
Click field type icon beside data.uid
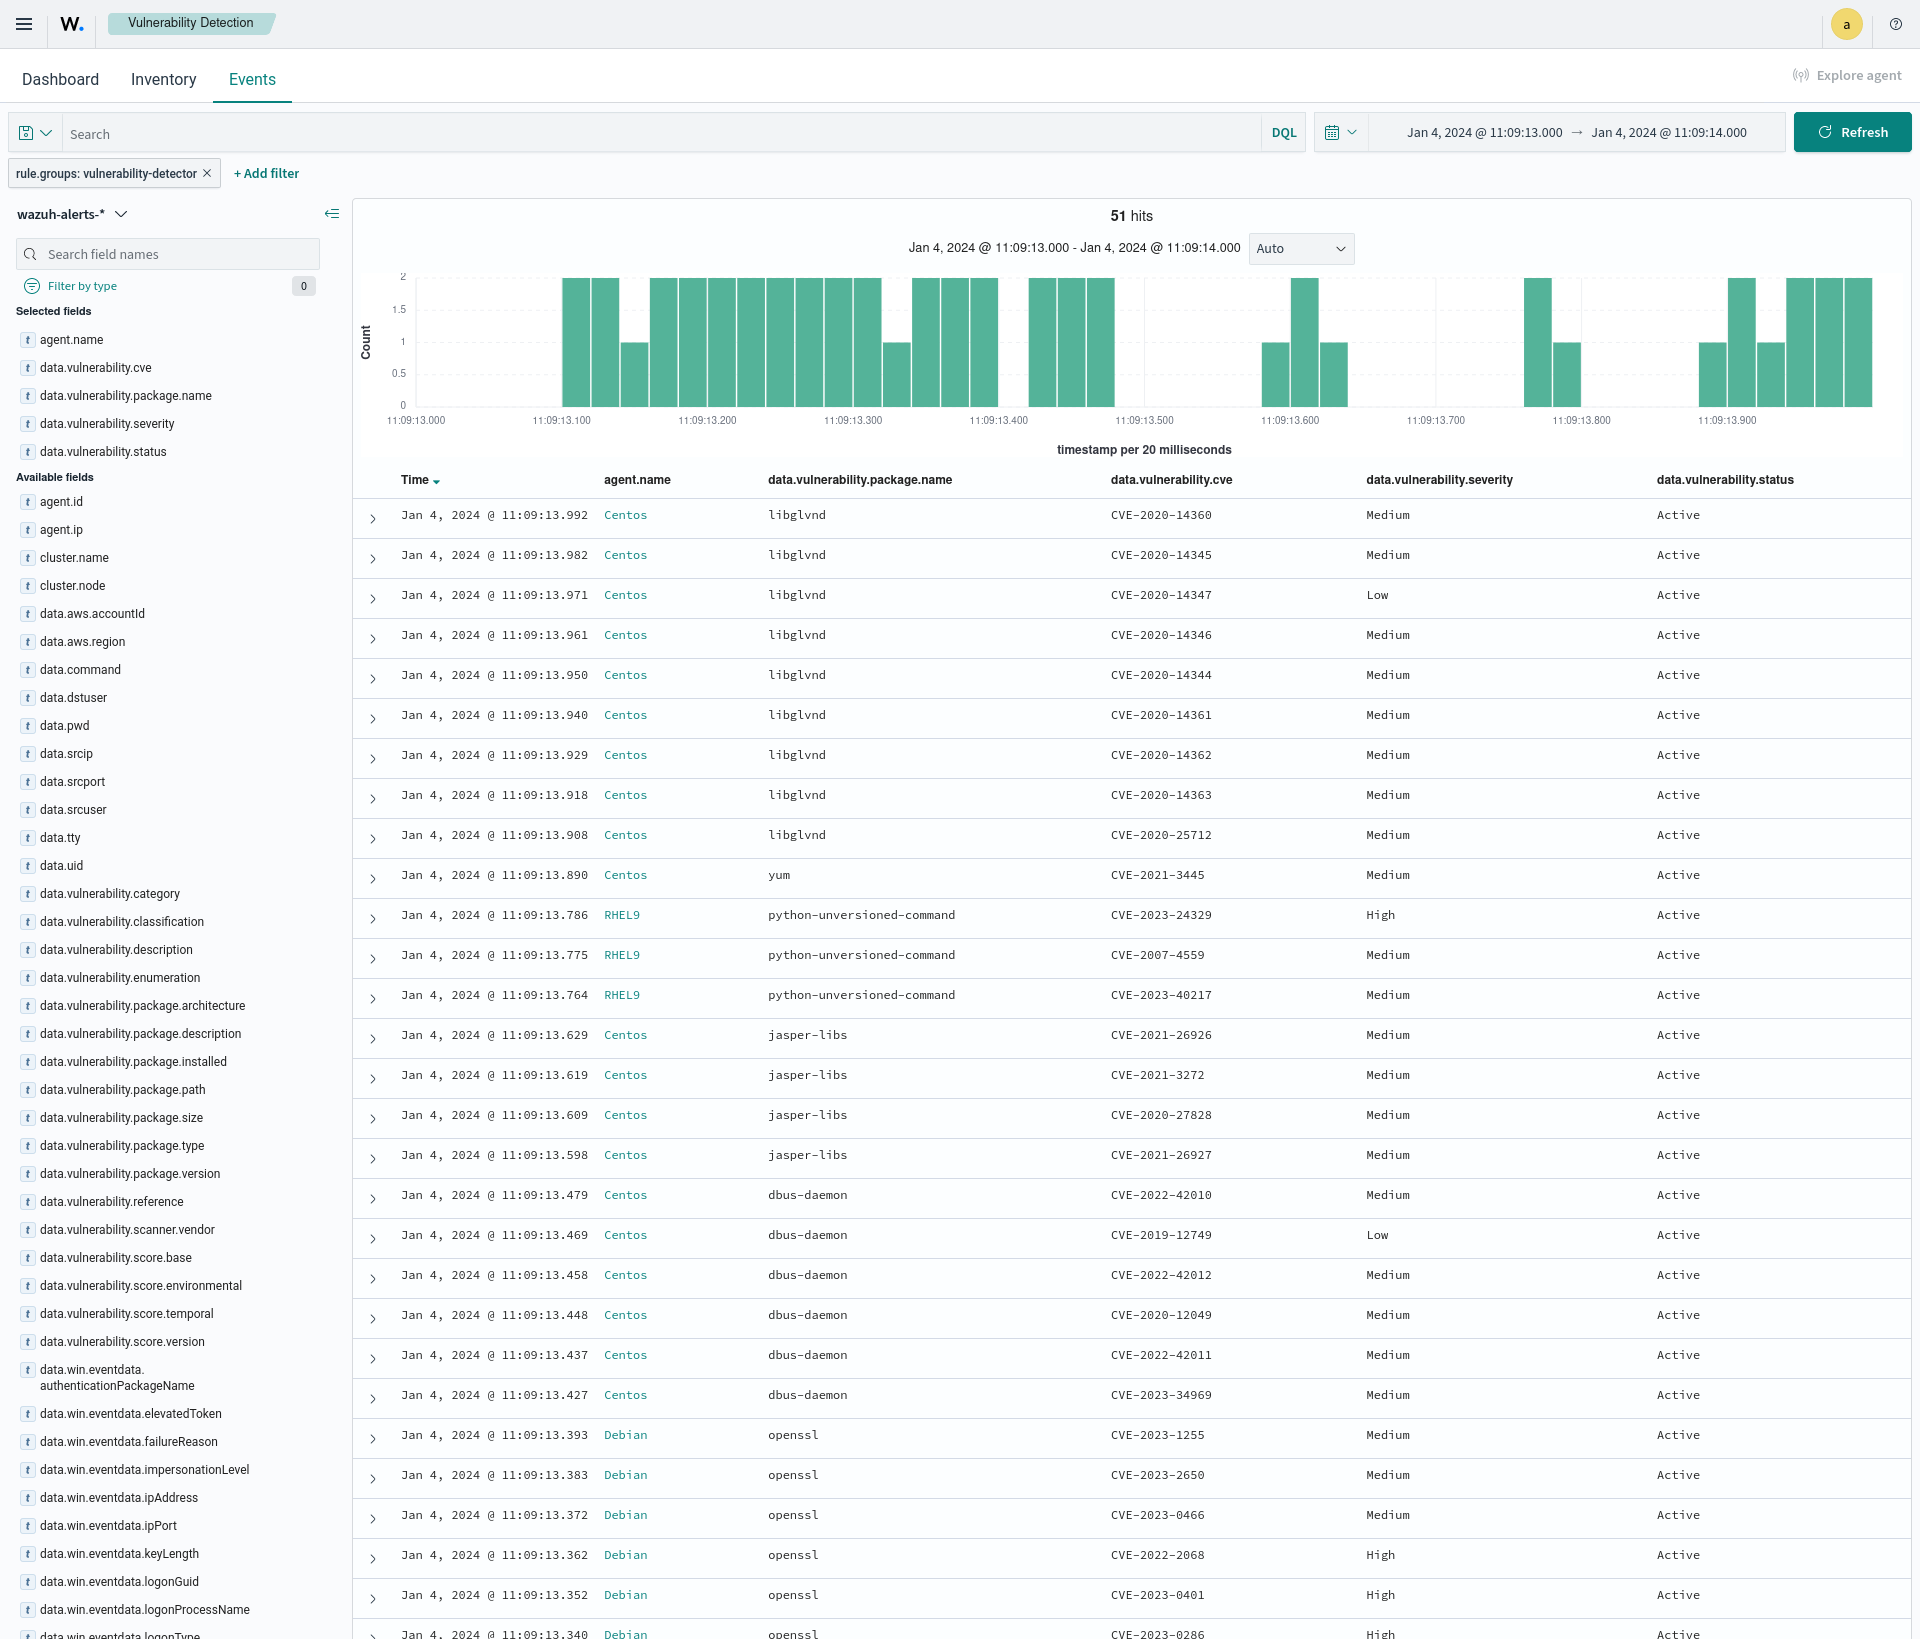coord(28,866)
